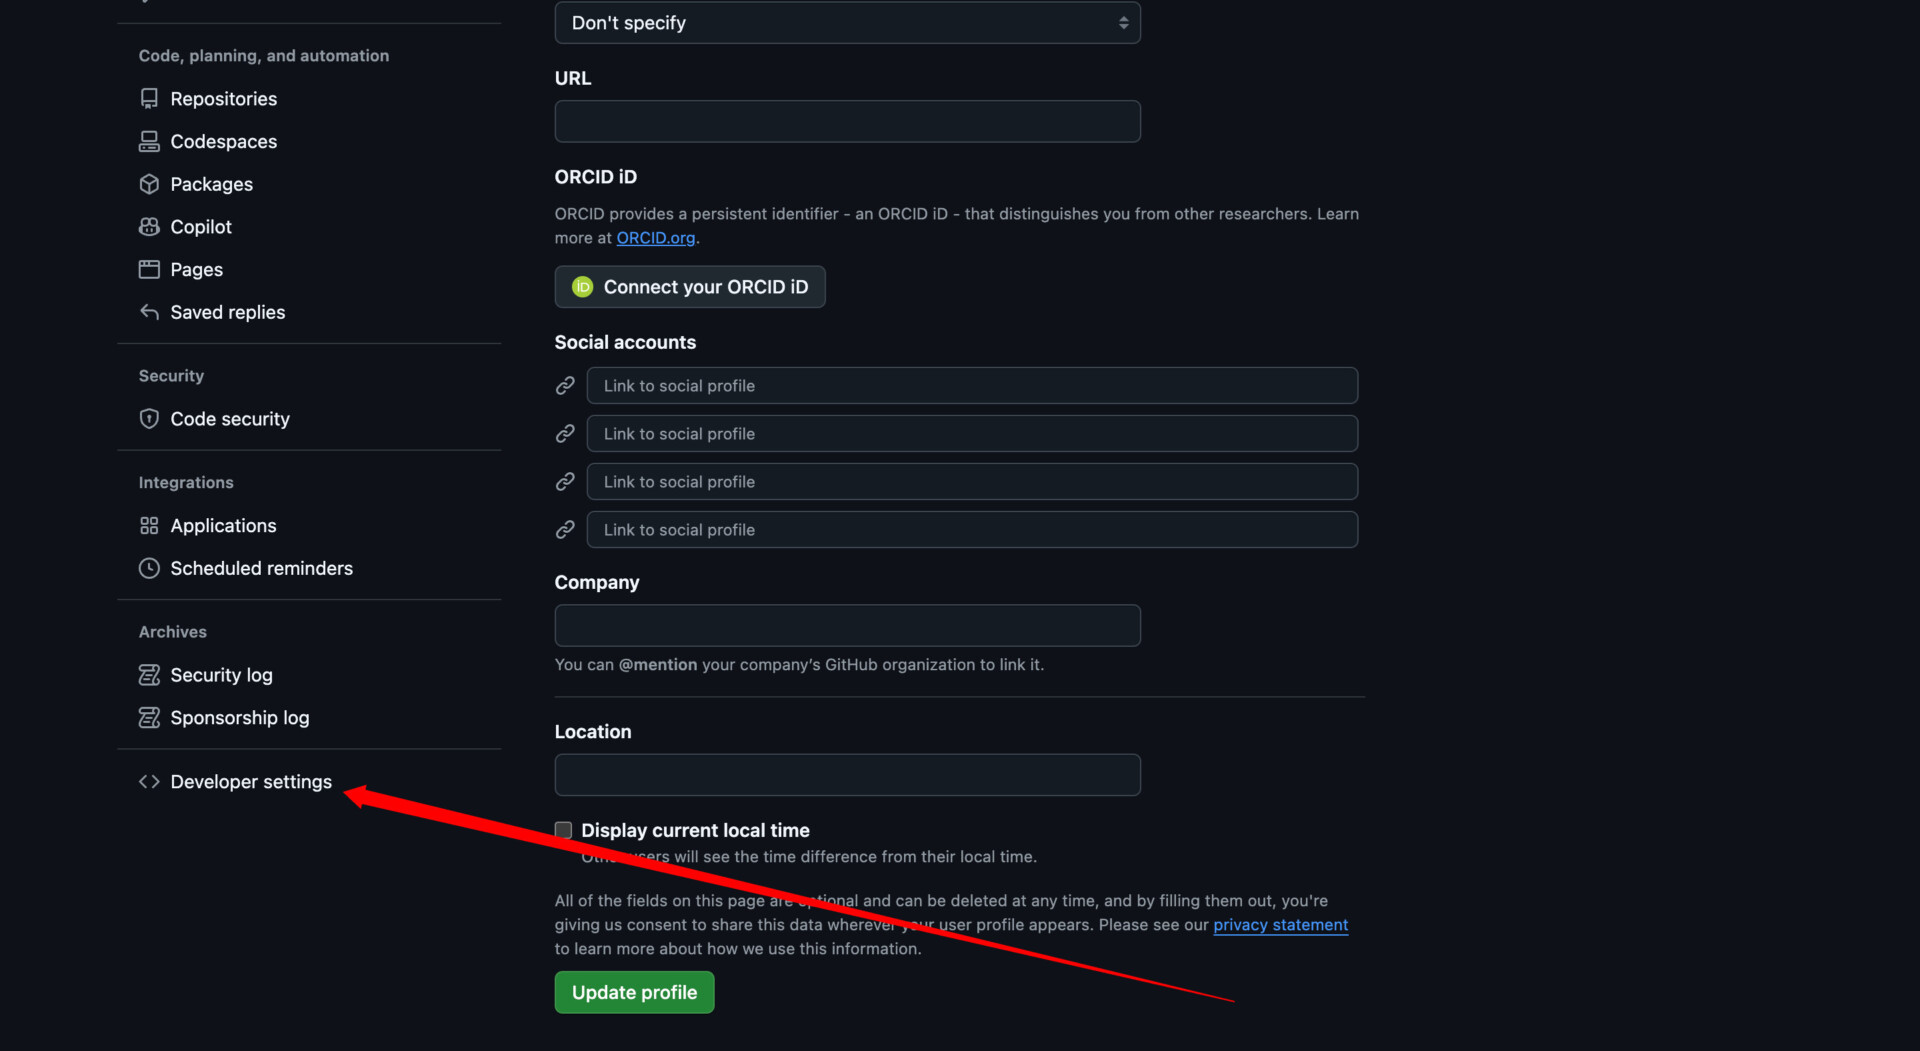Go to Security log
This screenshot has width=1920, height=1051.
[221, 675]
